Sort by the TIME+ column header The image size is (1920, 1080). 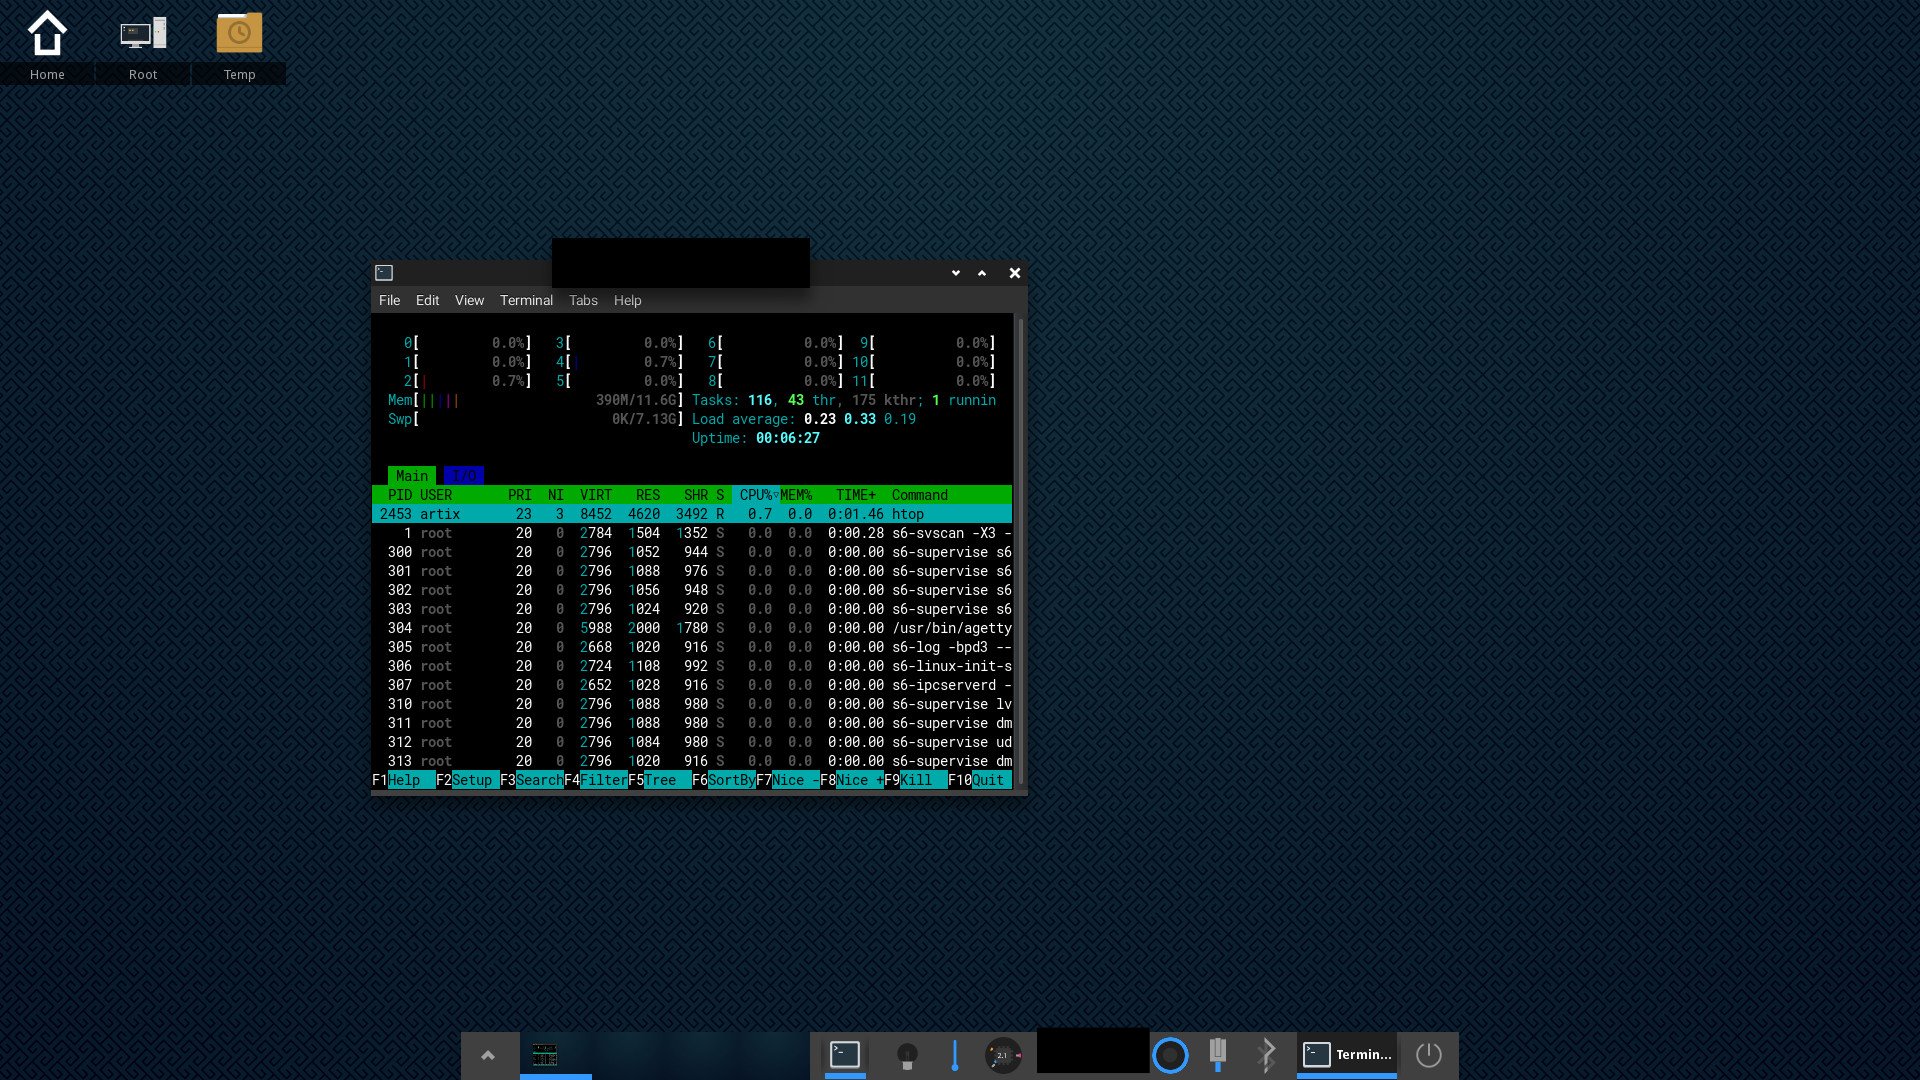coord(856,495)
